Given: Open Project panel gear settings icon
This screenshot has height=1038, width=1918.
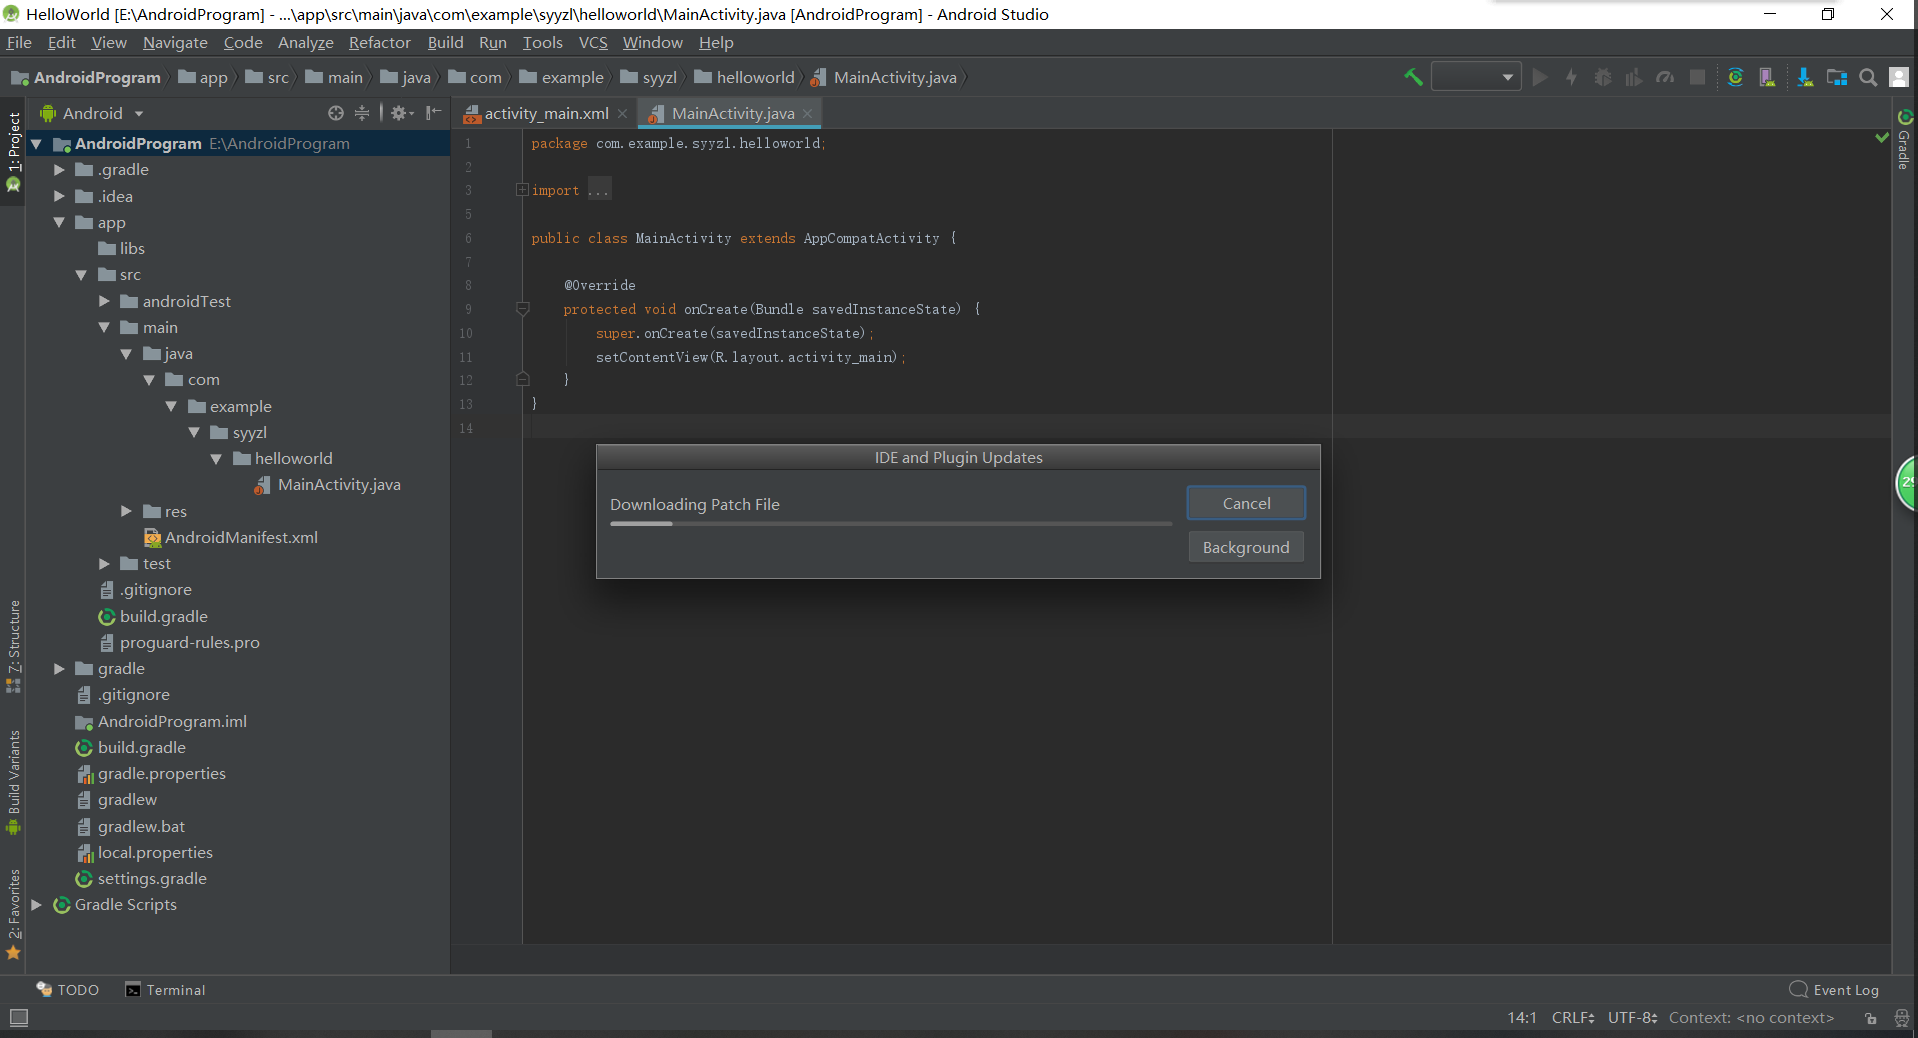Looking at the screenshot, I should tap(401, 113).
